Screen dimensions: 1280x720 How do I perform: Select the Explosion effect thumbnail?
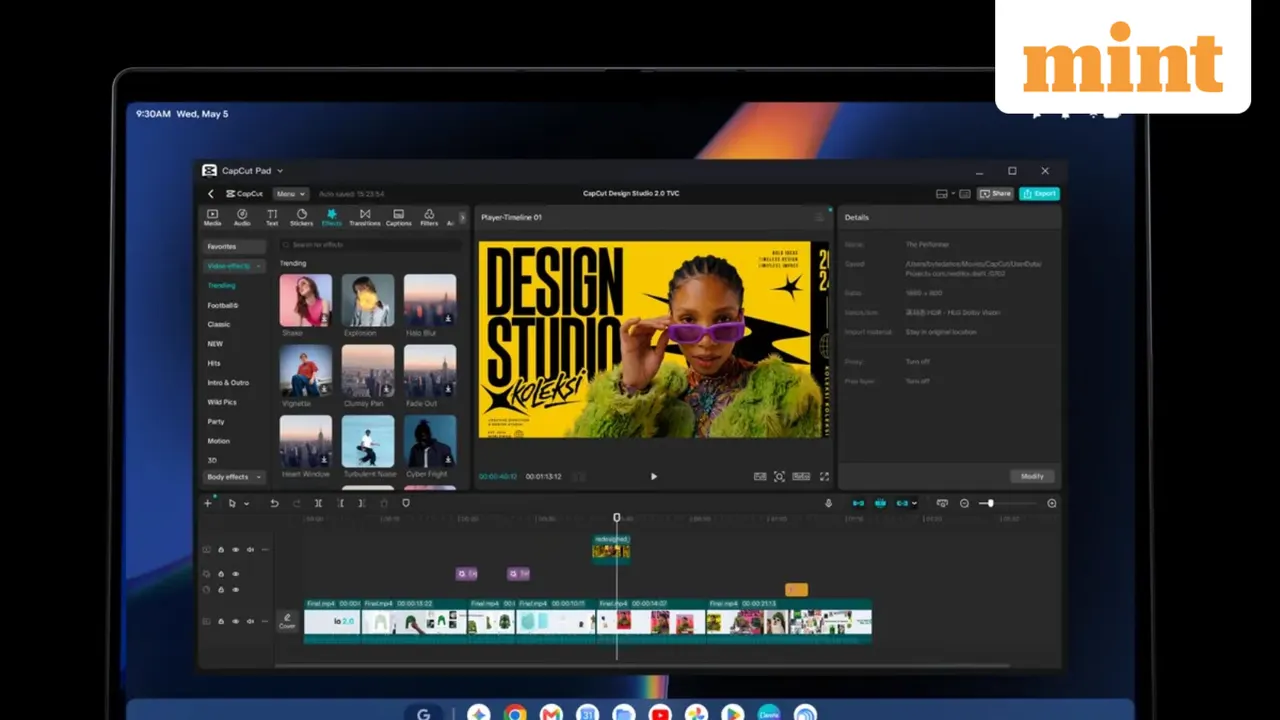tap(368, 300)
